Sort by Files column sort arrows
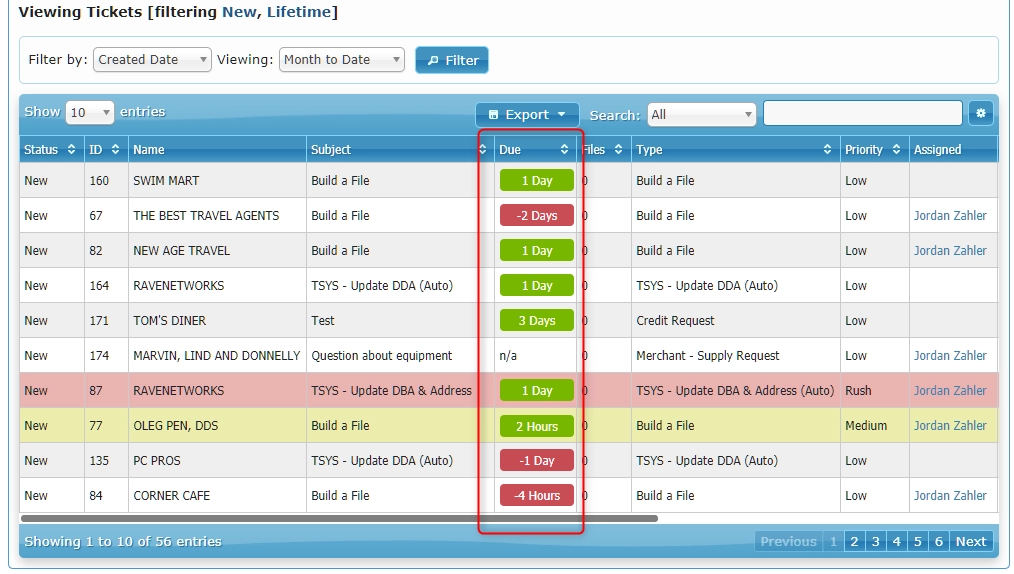Viewport: 1014px width, 574px height. 618,150
